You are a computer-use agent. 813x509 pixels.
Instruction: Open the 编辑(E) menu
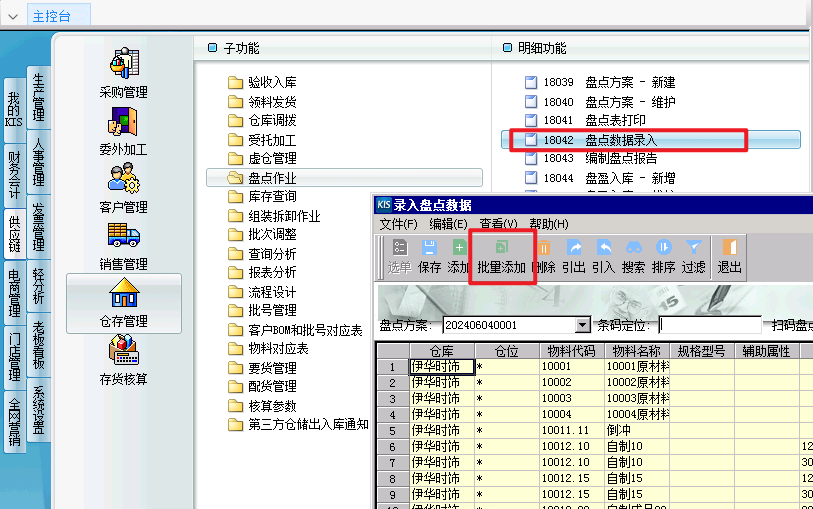pyautogui.click(x=448, y=224)
